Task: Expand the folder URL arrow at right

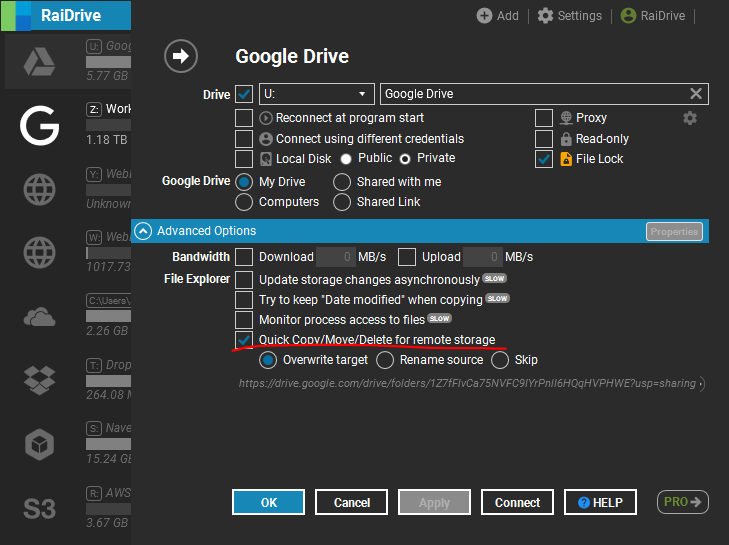Action: (700, 383)
